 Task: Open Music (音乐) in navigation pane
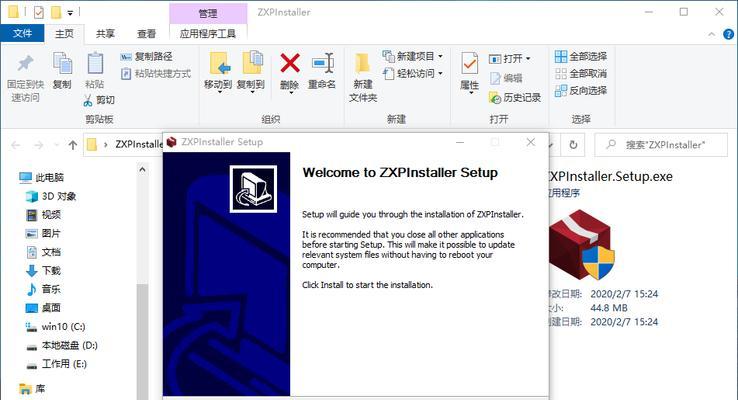tap(43, 289)
